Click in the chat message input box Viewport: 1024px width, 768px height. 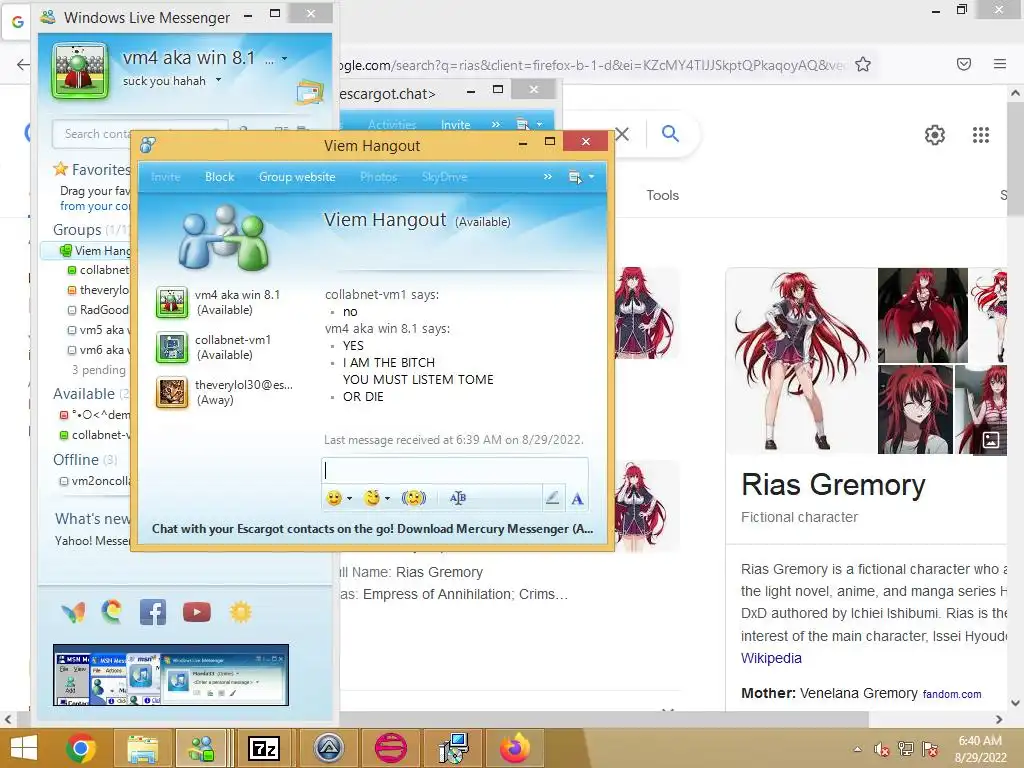[x=455, y=470]
